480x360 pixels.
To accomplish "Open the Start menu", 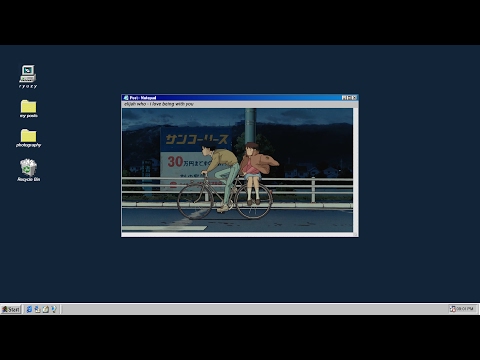I will [x=11, y=309].
